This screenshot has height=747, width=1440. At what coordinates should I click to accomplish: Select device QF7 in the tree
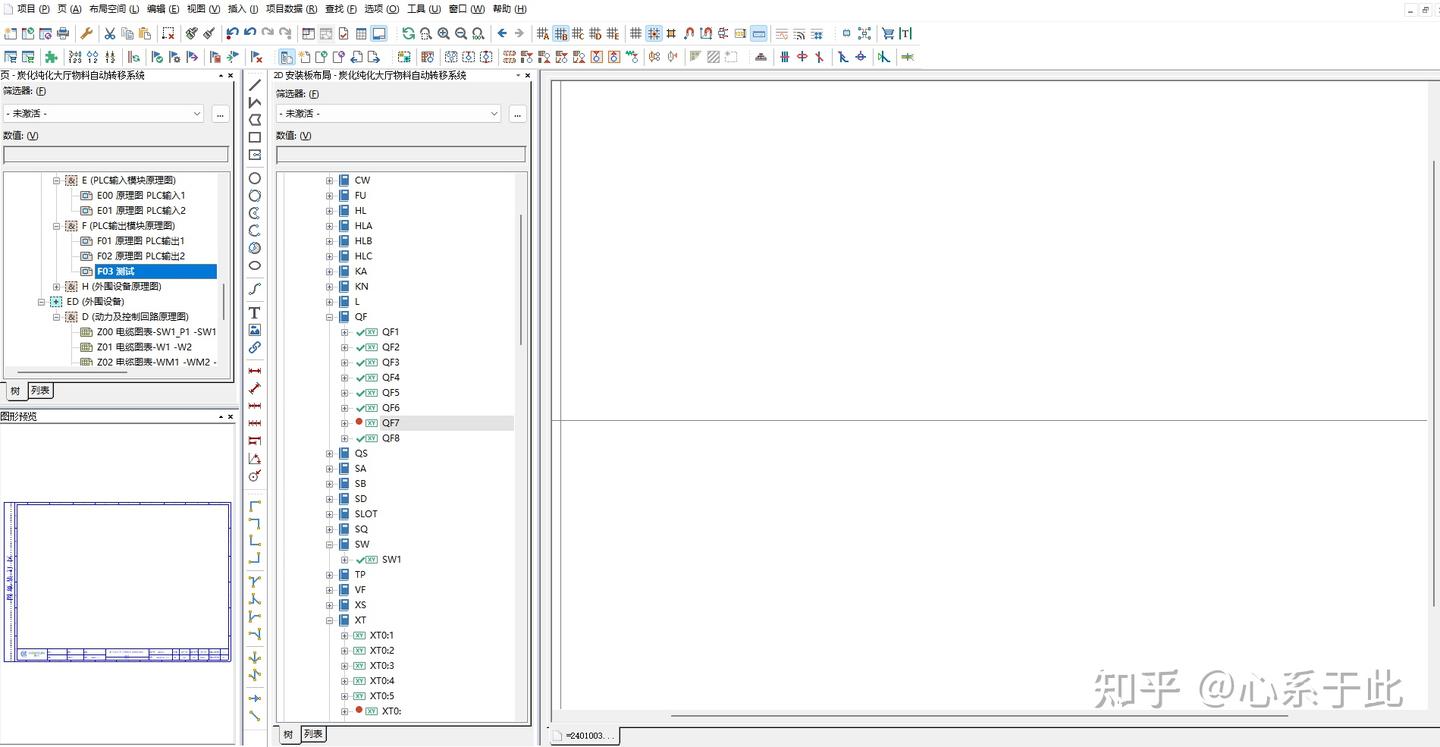pos(390,423)
